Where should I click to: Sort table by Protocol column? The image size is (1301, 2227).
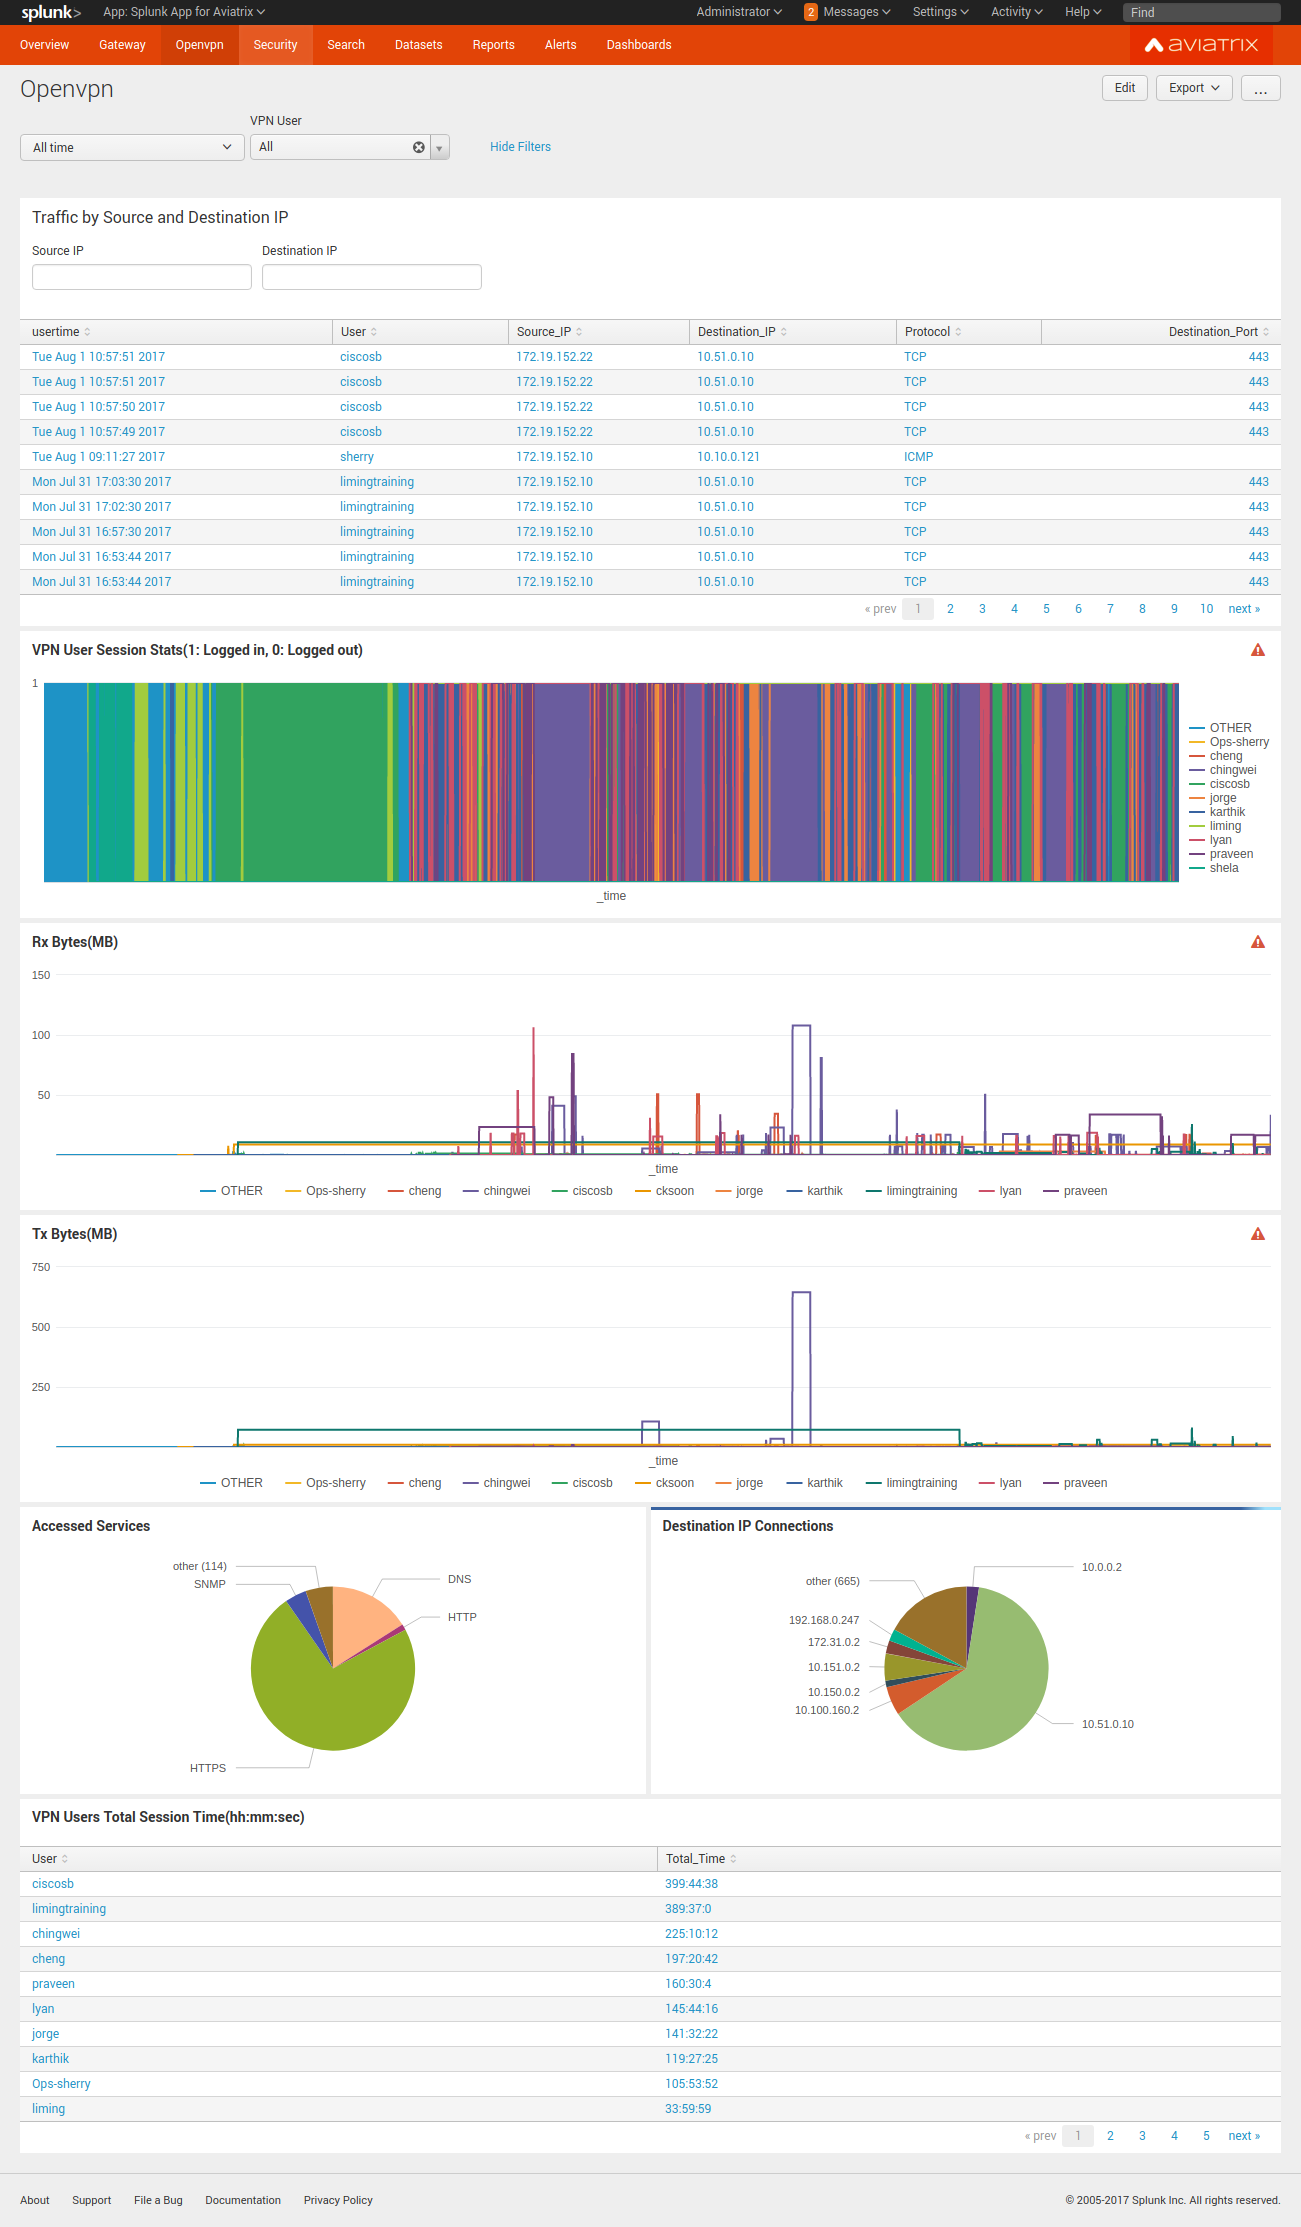(x=933, y=332)
